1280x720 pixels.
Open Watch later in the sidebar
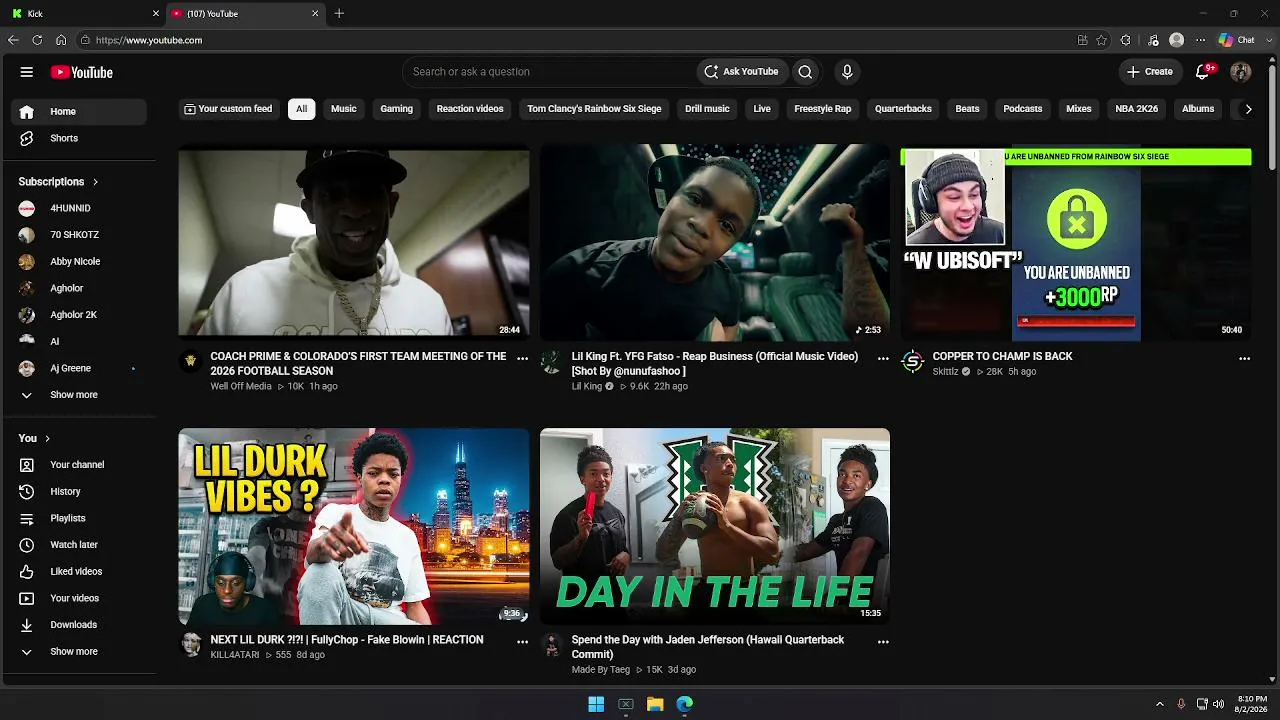[x=77, y=545]
